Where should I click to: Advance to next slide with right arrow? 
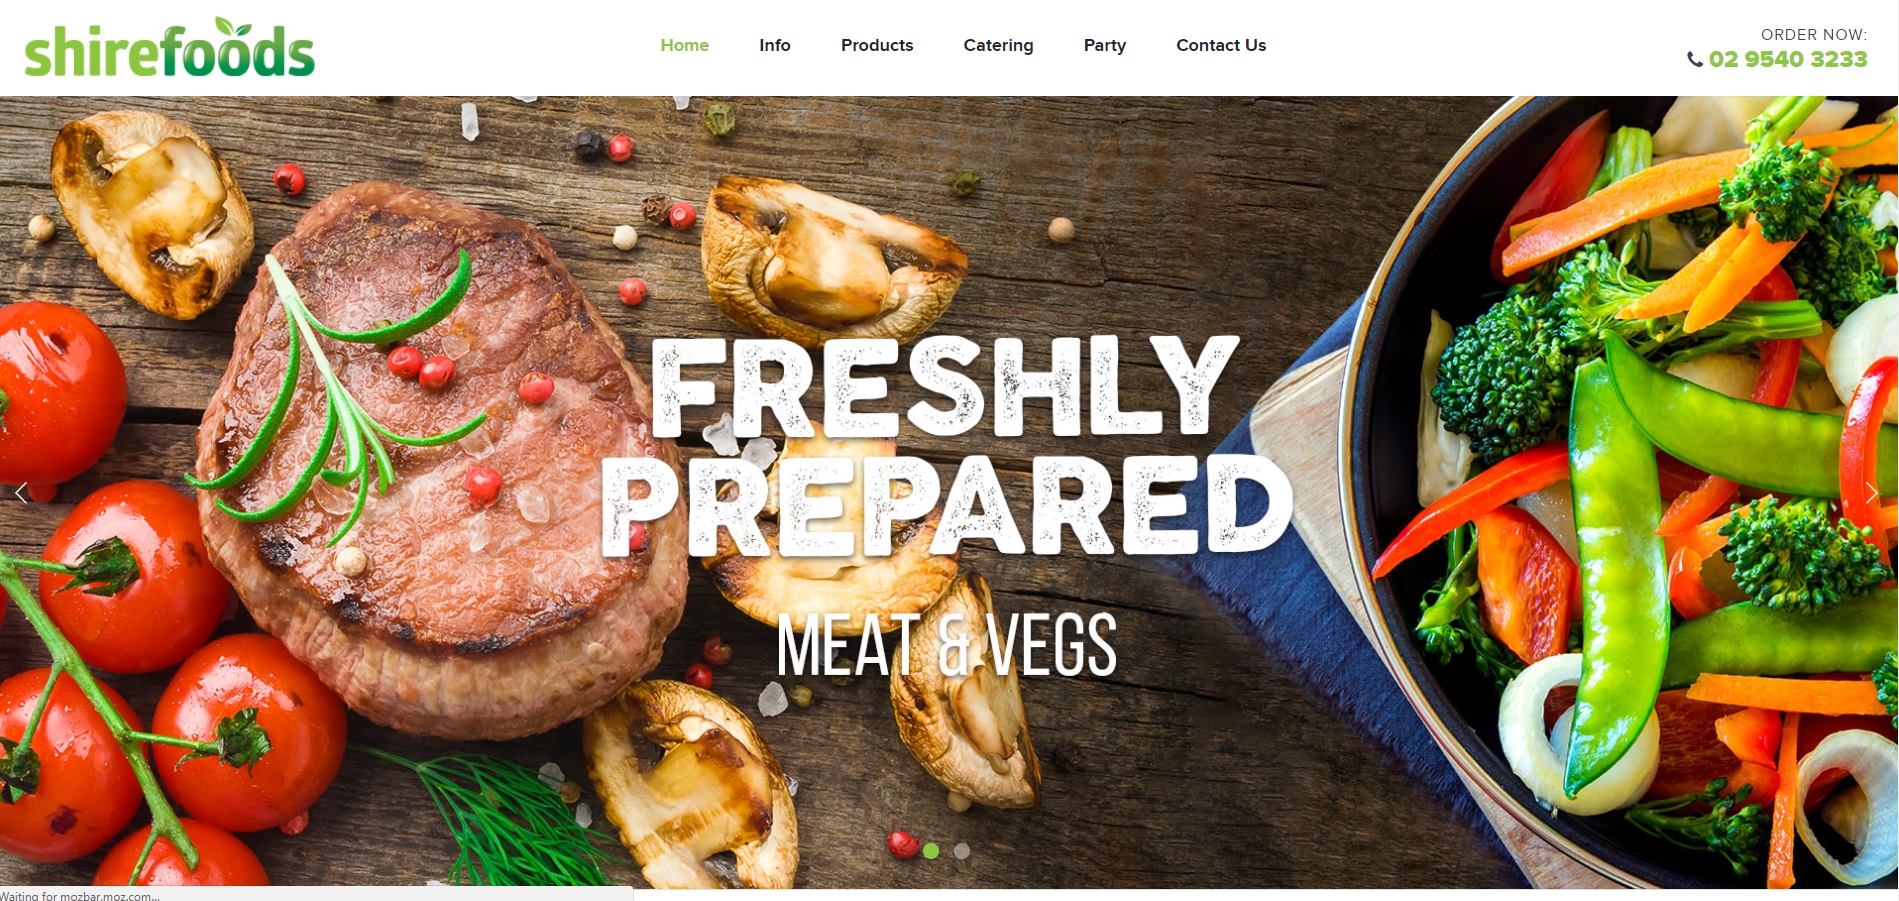1871,492
